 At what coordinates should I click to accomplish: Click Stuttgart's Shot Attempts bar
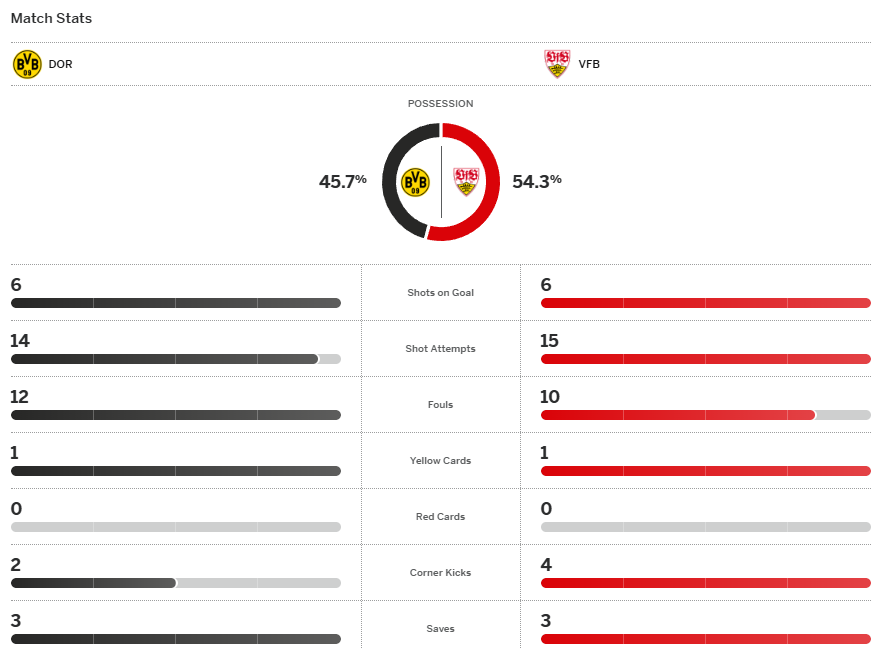pos(705,359)
